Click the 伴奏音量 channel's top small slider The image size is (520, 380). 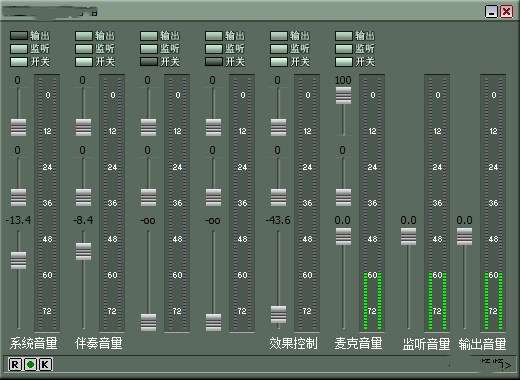(x=83, y=127)
